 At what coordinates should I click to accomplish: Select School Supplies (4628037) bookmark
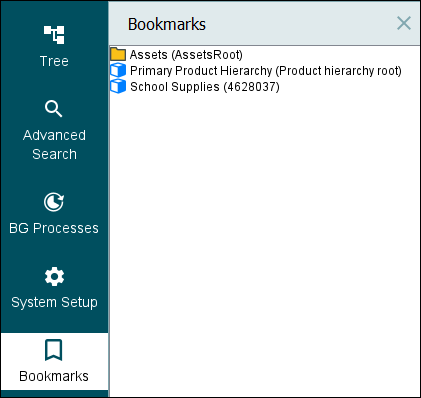click(205, 87)
